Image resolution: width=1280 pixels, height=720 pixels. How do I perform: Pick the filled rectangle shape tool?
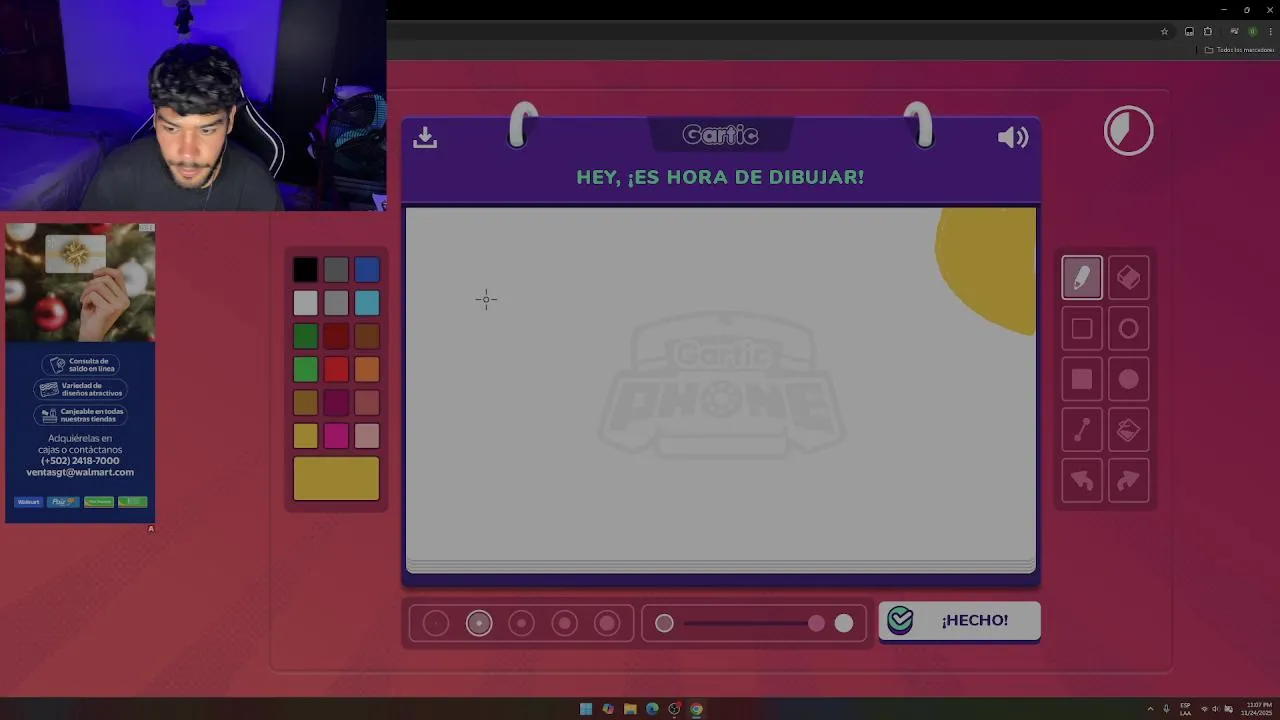1081,379
